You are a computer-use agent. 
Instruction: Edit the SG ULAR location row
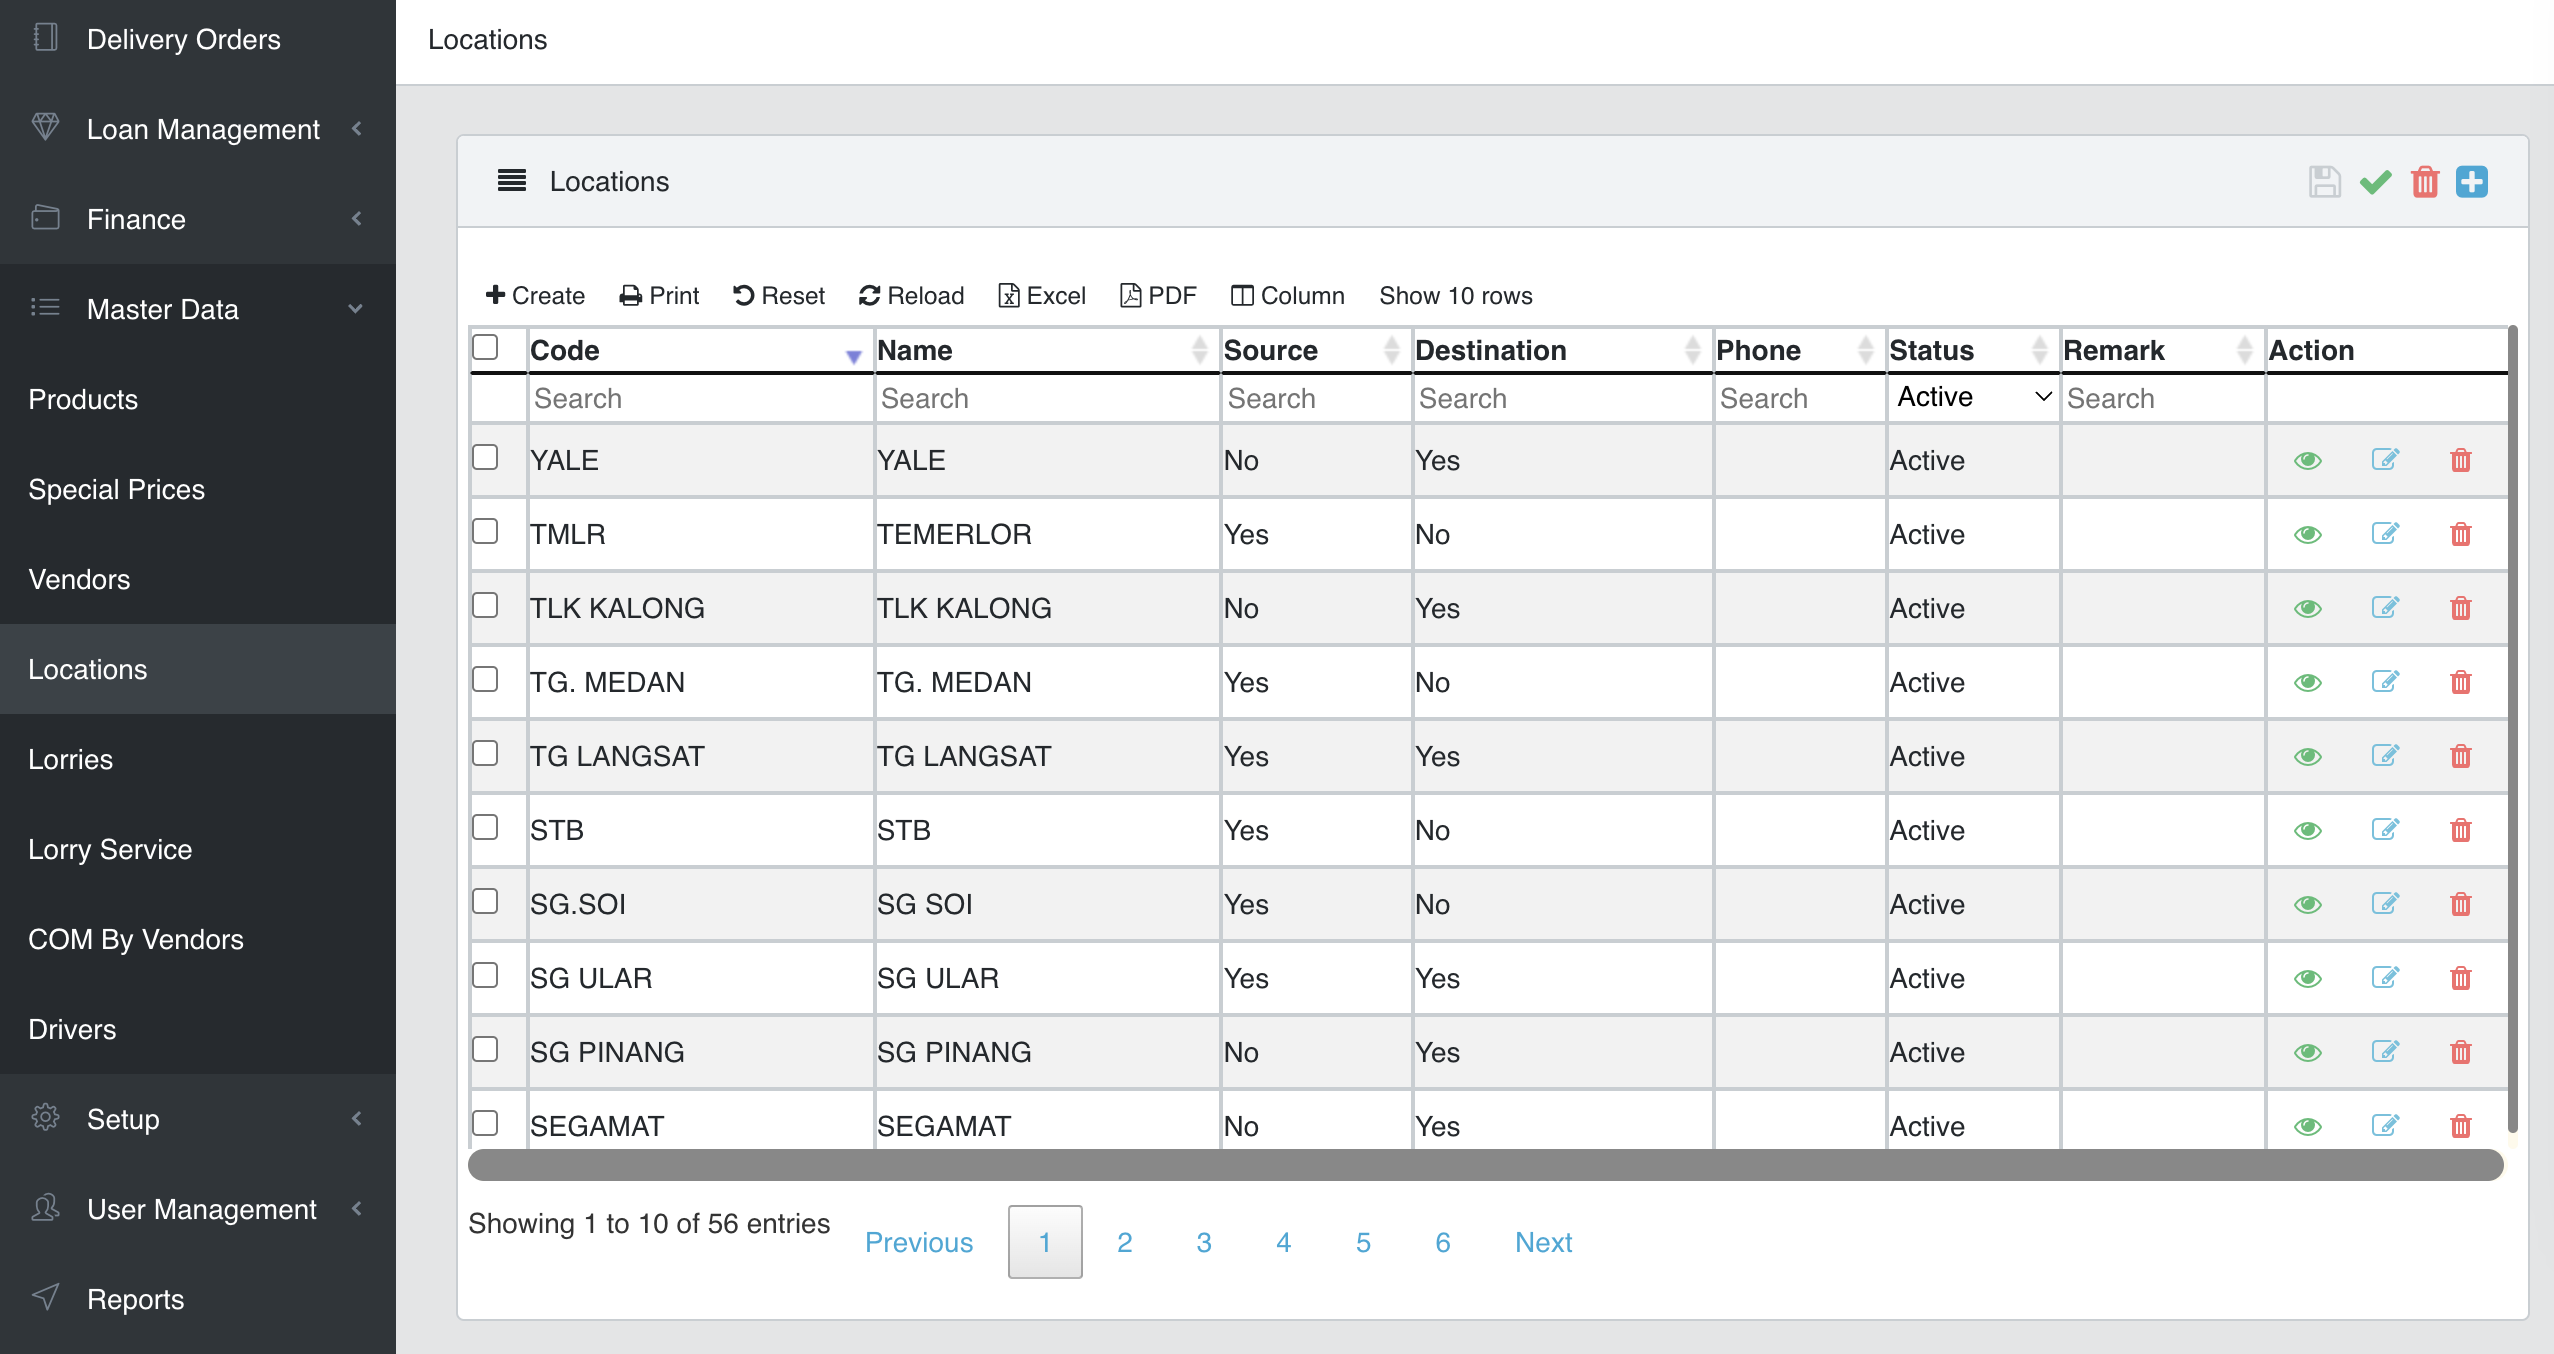pos(2385,978)
